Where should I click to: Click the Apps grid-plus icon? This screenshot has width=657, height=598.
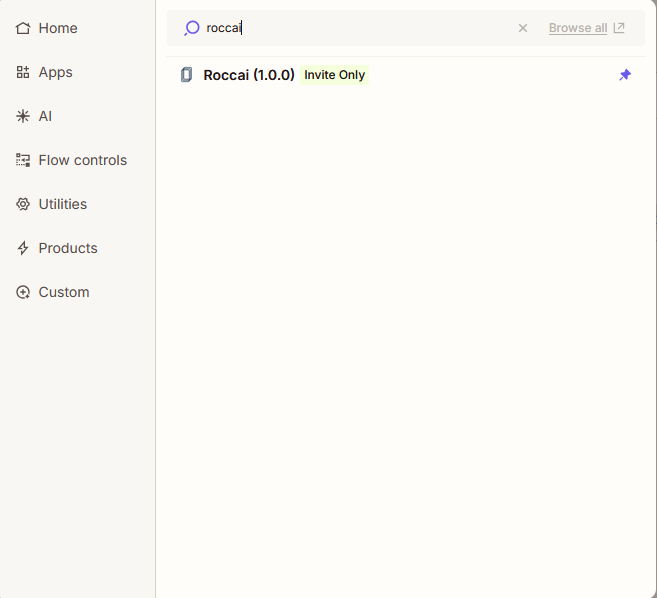[23, 72]
